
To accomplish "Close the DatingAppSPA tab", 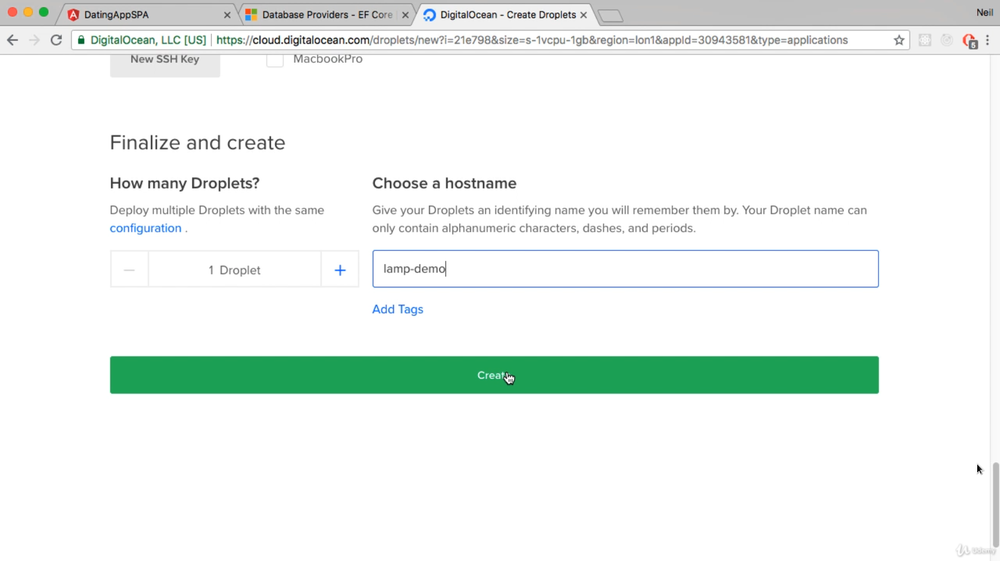I will point(227,15).
